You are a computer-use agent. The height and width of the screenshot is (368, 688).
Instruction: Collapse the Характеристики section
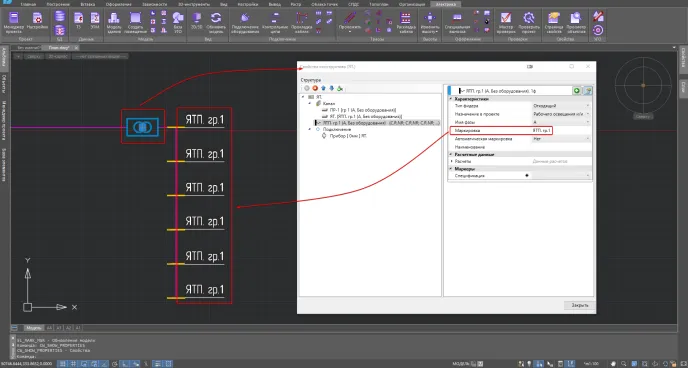click(x=451, y=99)
